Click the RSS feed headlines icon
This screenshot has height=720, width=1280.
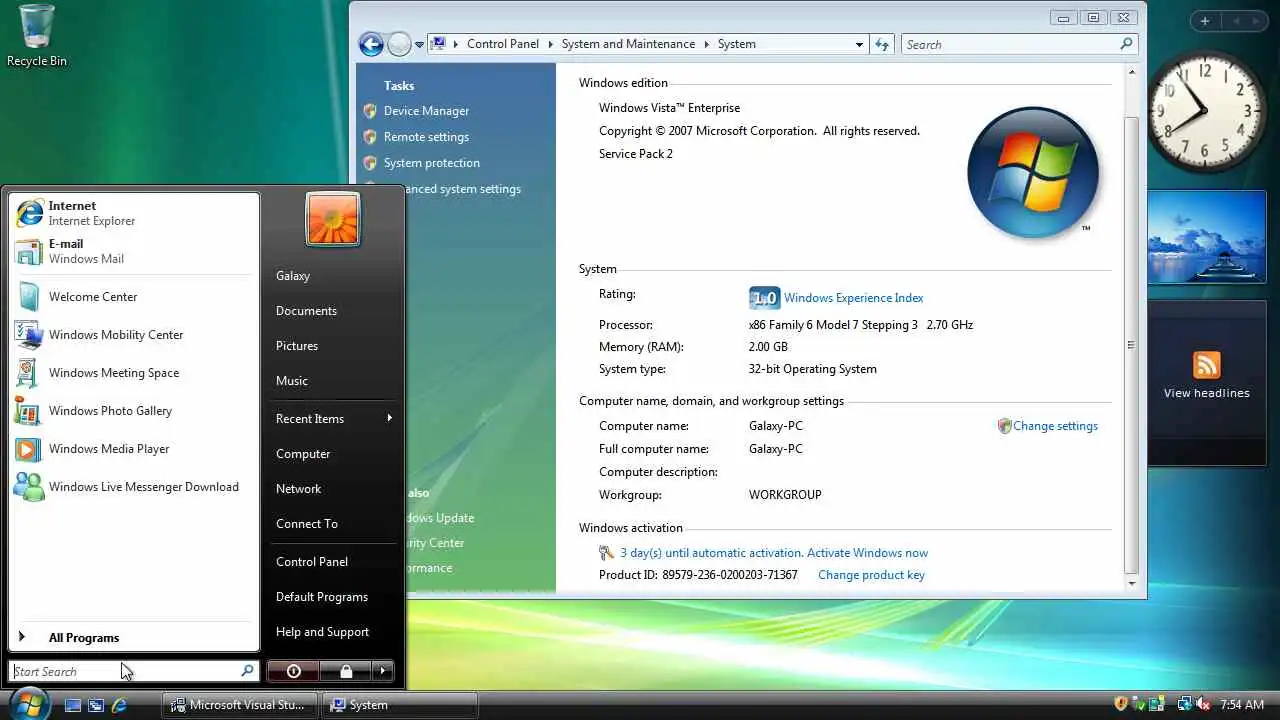point(1207,365)
